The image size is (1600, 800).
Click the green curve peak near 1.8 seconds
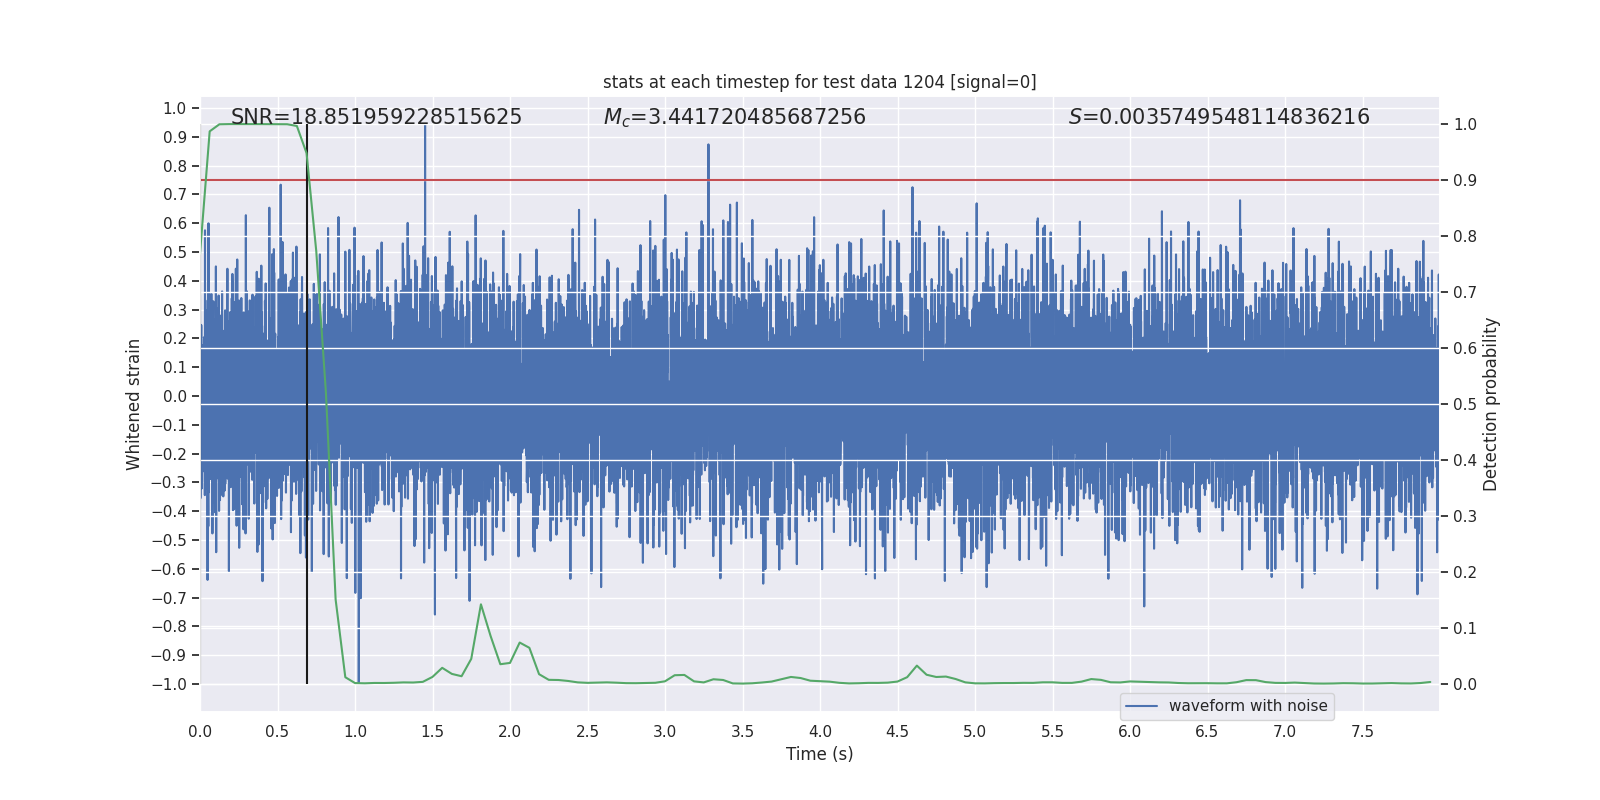481,605
